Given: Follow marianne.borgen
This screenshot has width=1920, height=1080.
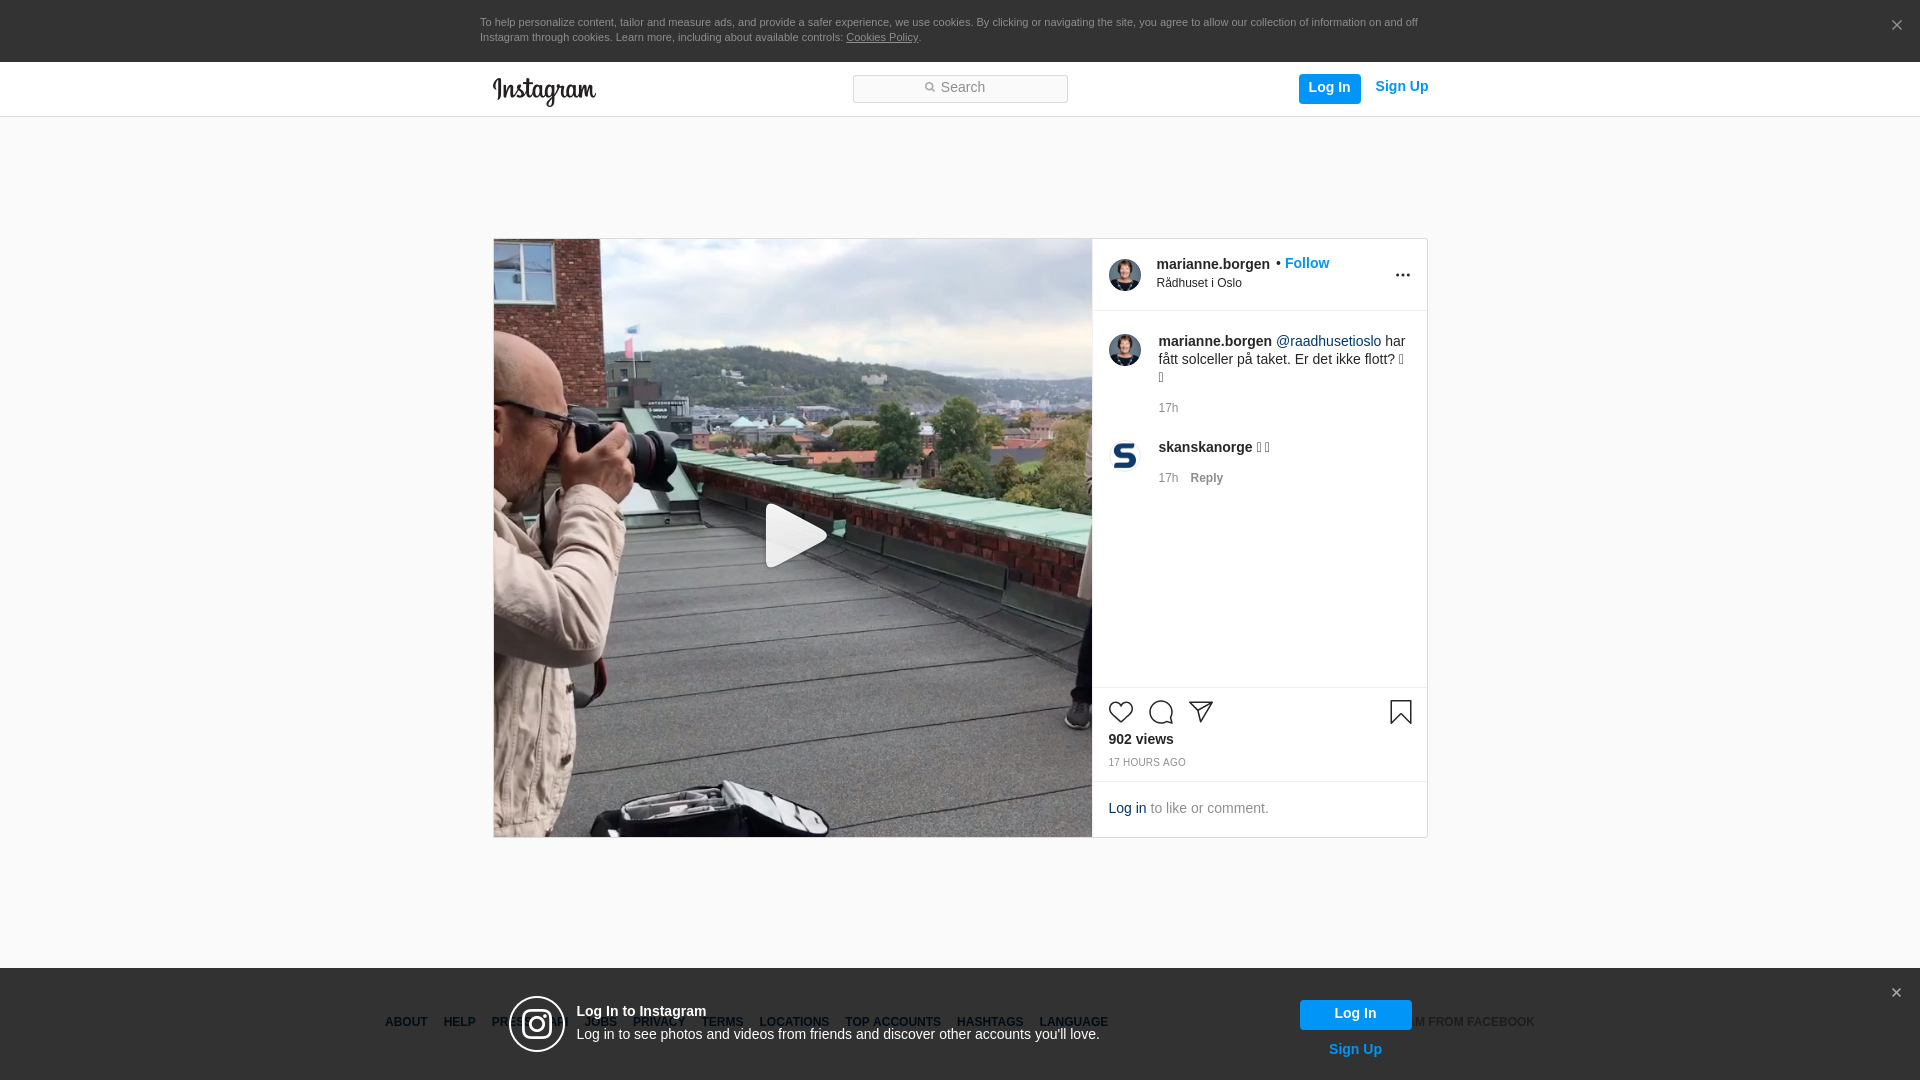Looking at the screenshot, I should coord(1306,263).
